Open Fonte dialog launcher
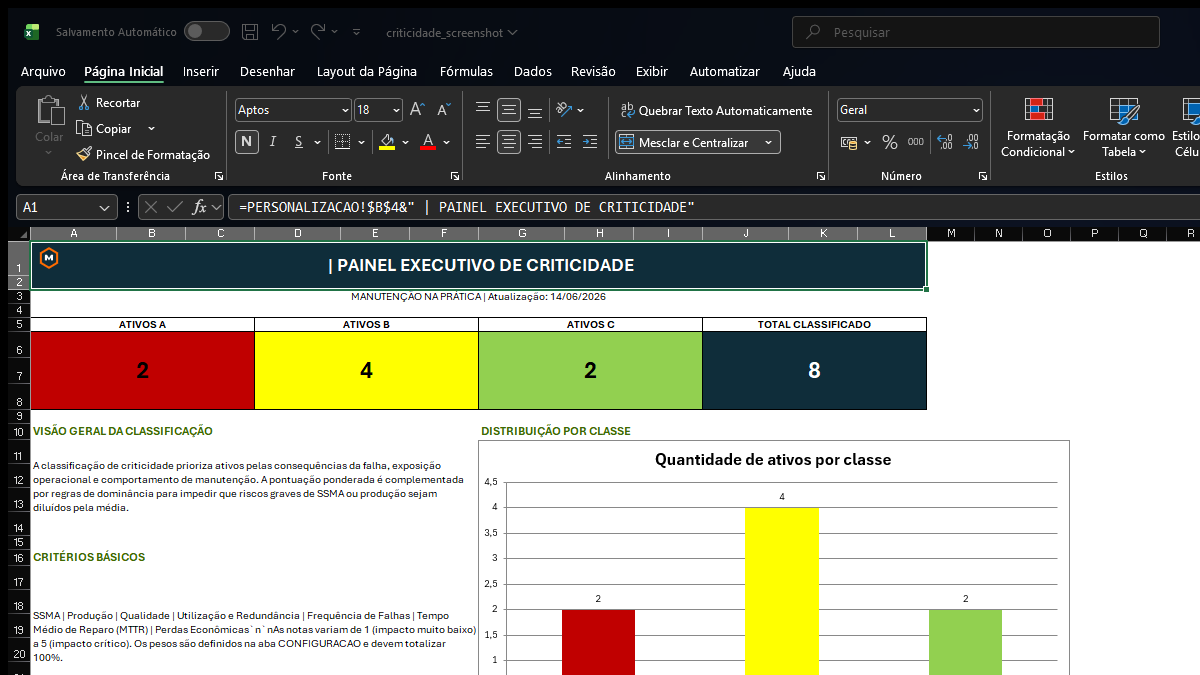Screen dimensions: 1200x675 455,176
